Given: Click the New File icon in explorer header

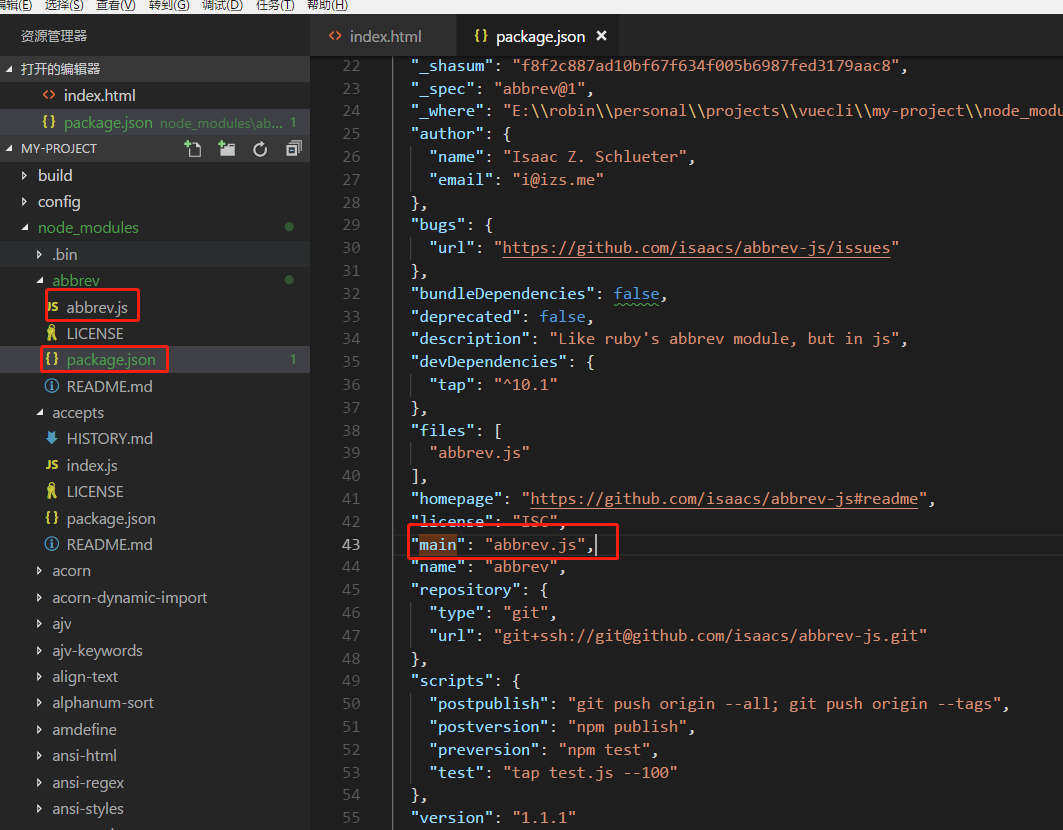Looking at the screenshot, I should click(193, 149).
